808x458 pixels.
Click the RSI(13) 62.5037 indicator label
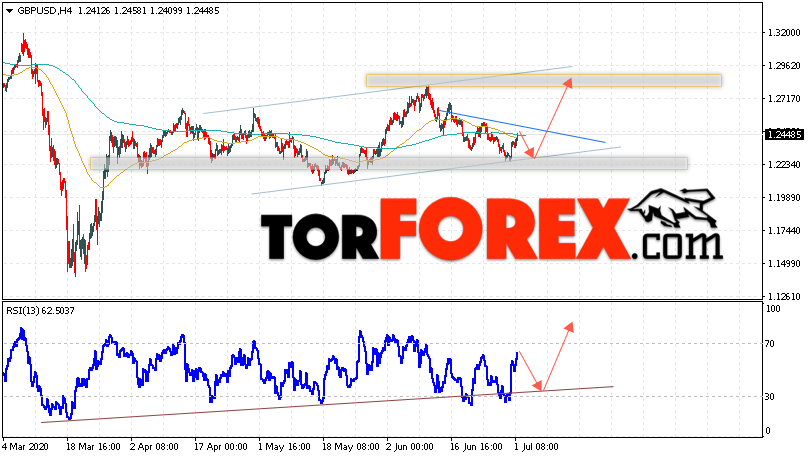pos(40,311)
